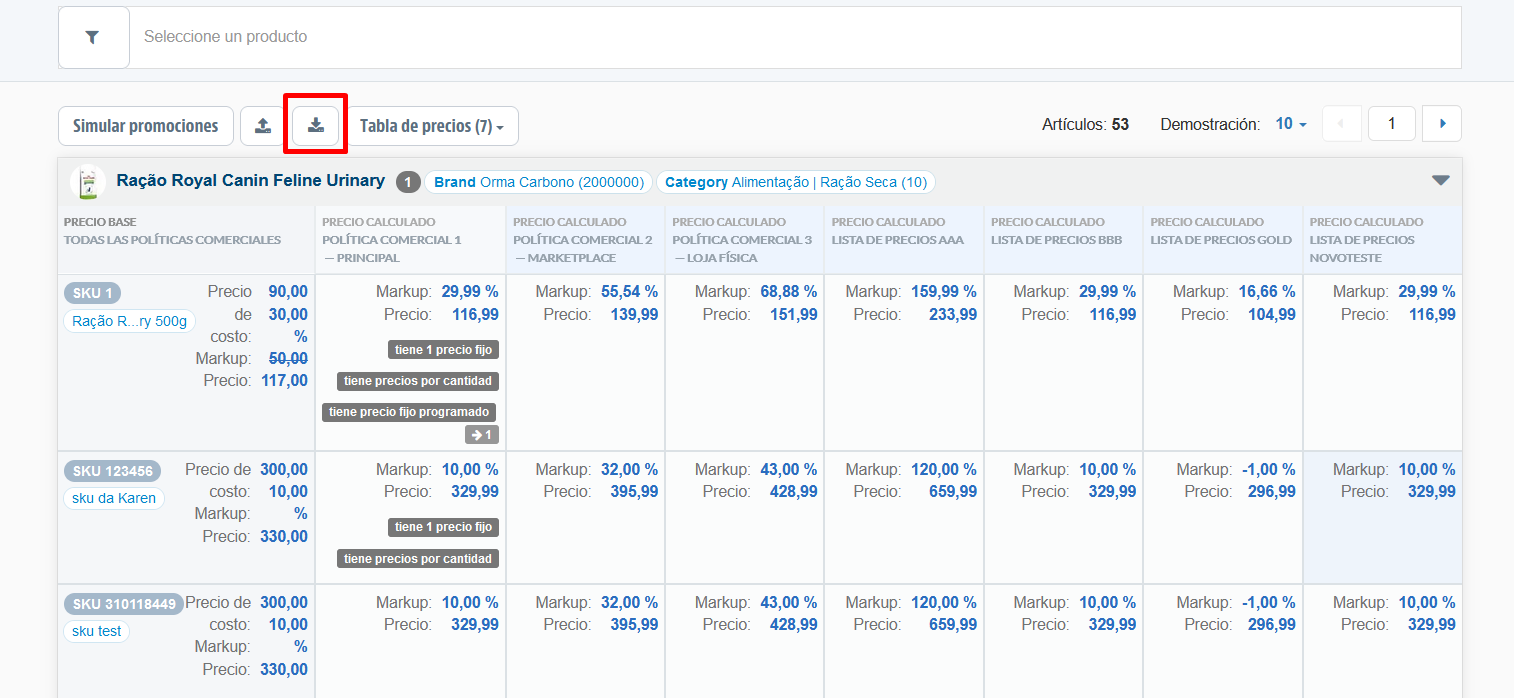Open the sku da Karen label link
Image resolution: width=1514 pixels, height=698 pixels.
coord(113,498)
